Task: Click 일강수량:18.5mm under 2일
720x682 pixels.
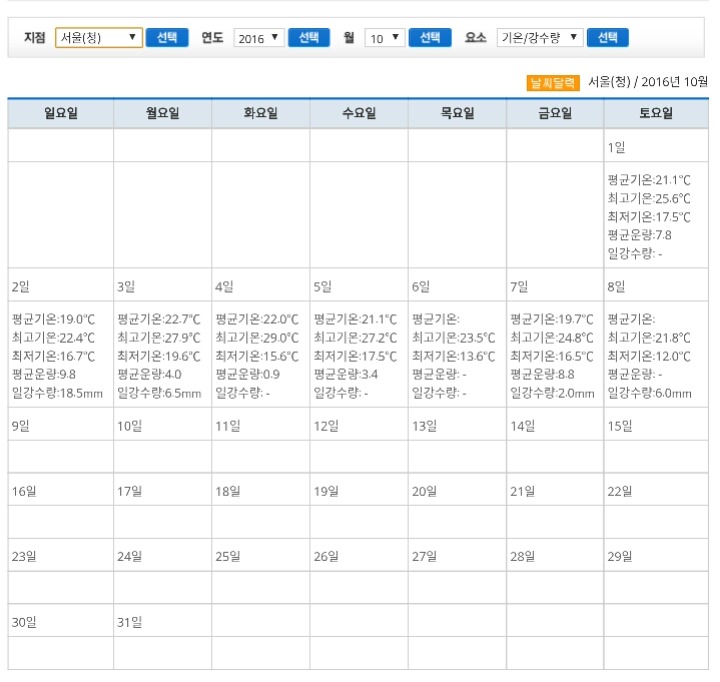Action: [x=57, y=393]
